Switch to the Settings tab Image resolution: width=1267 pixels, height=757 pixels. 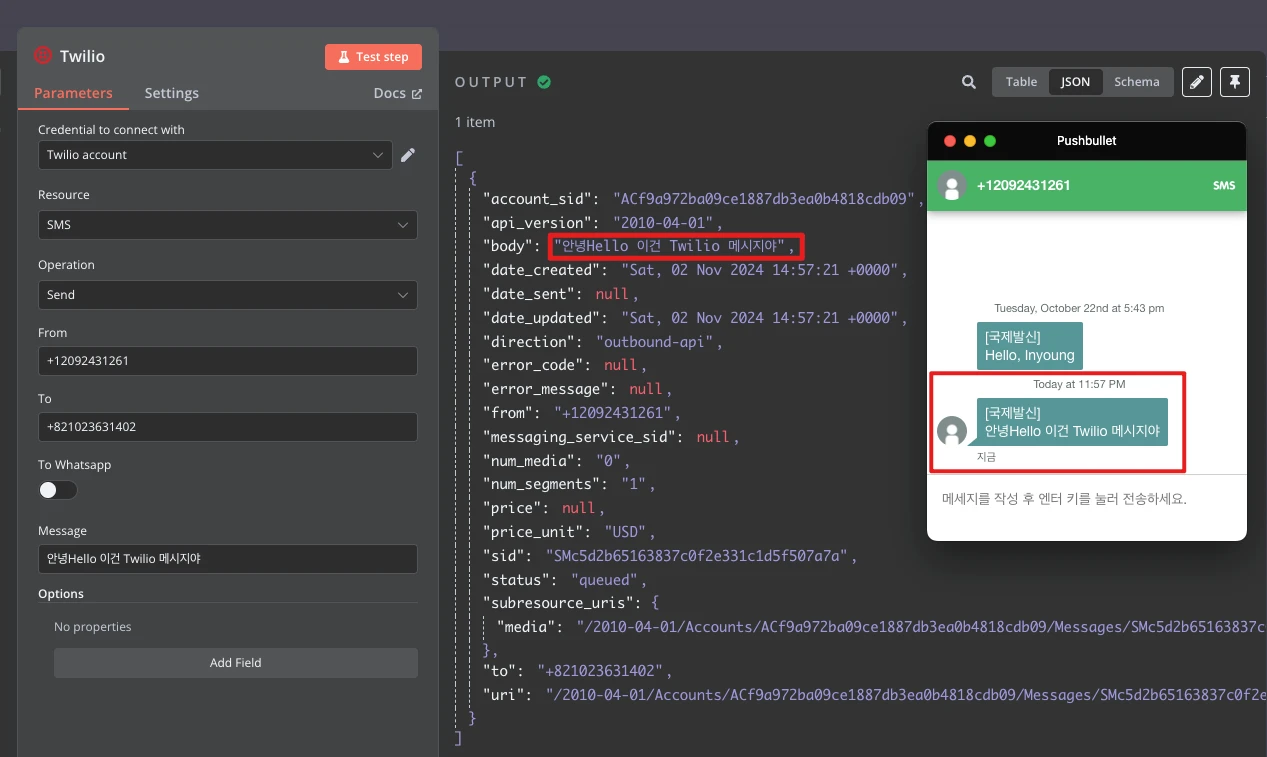tap(172, 93)
